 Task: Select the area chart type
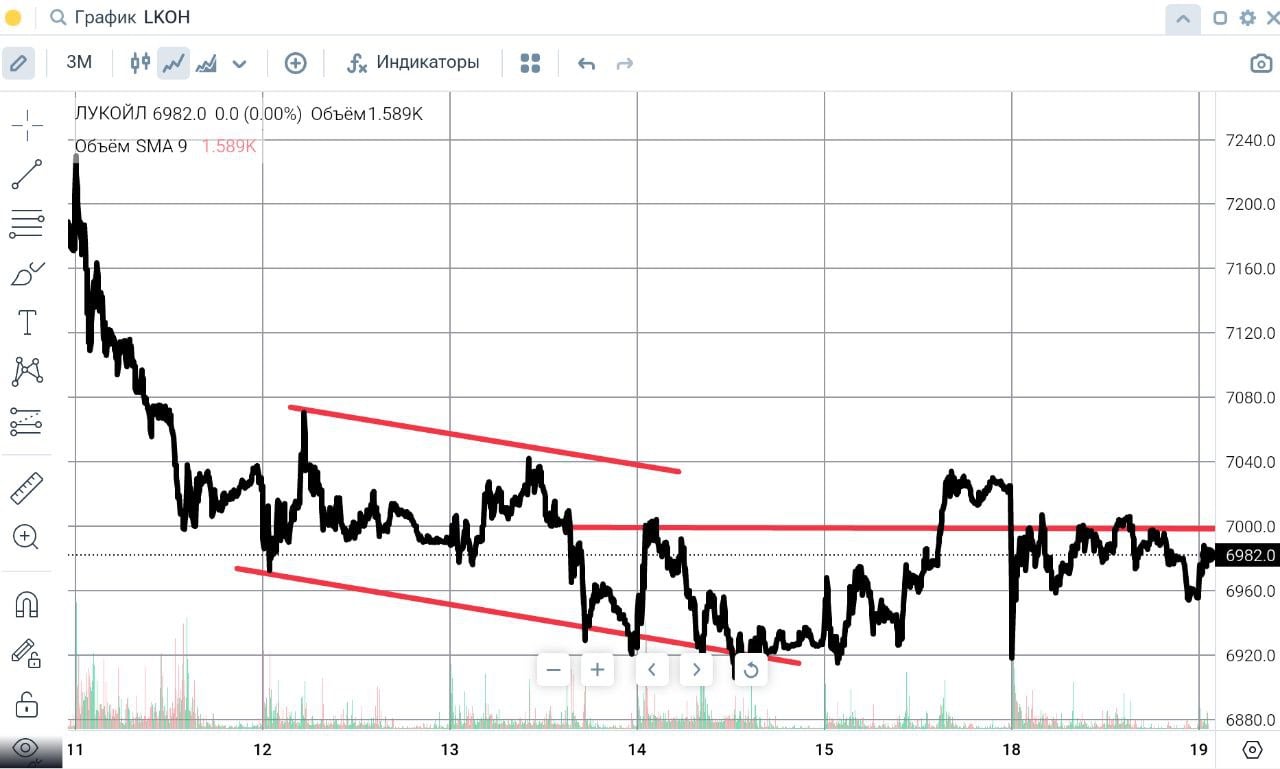click(206, 63)
